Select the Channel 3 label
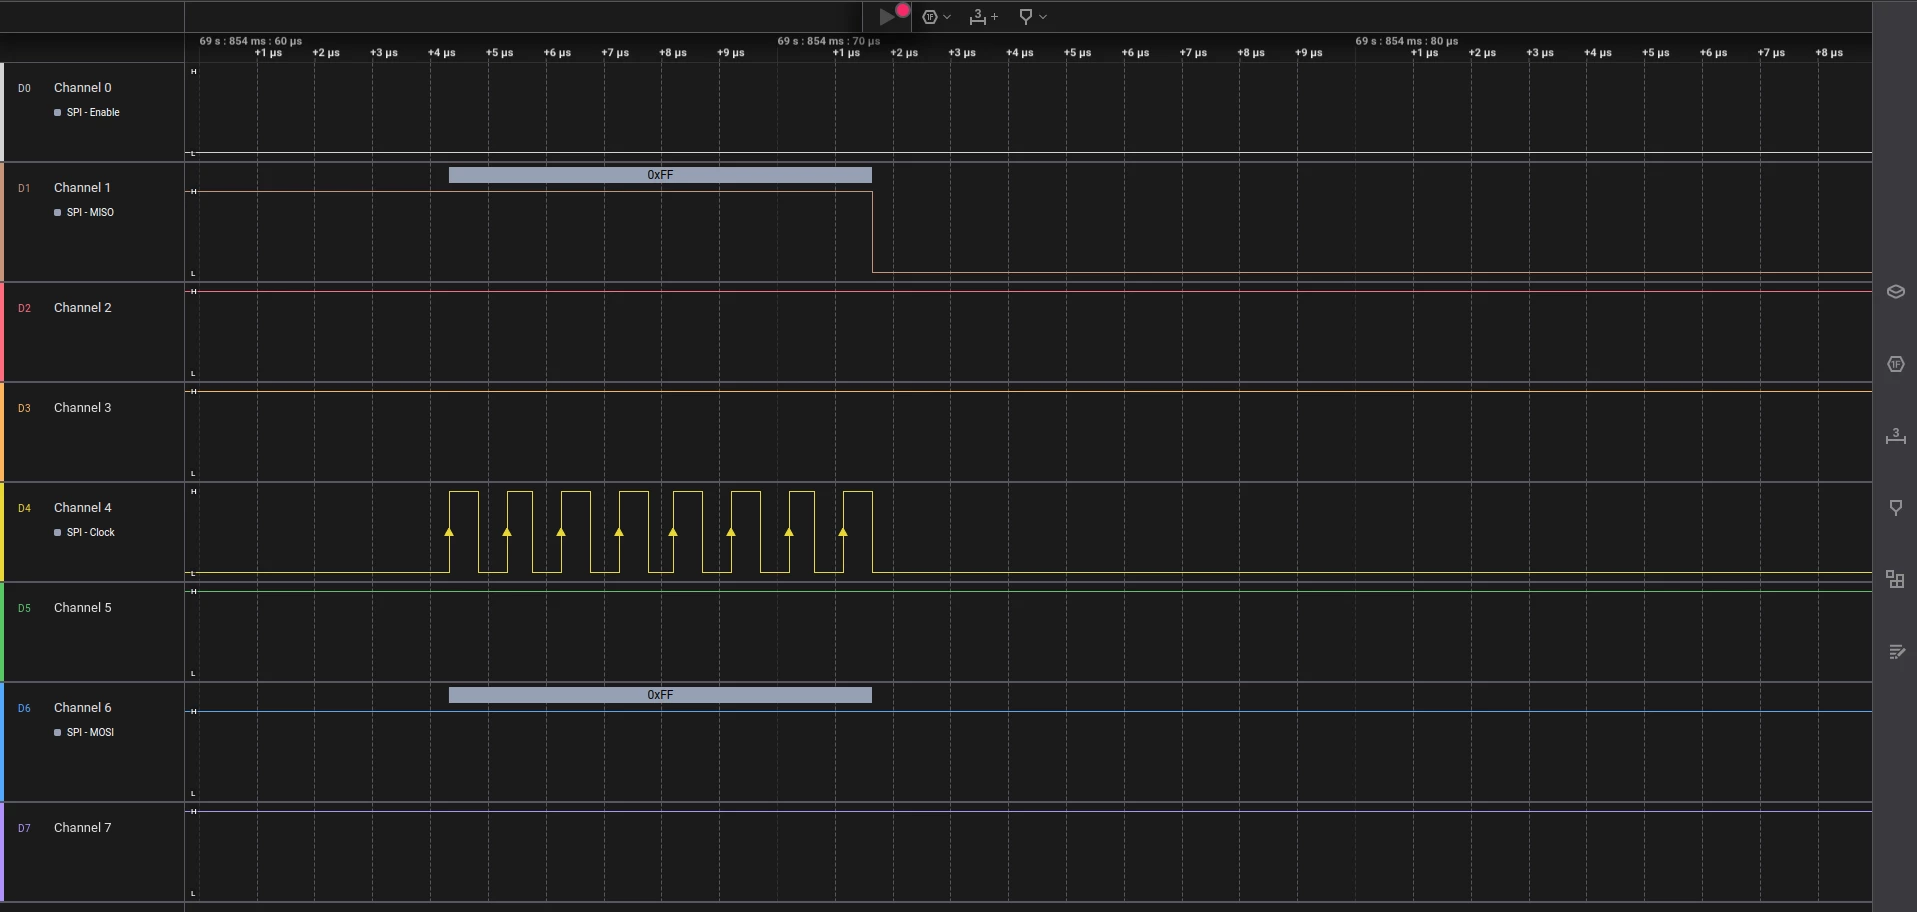 (83, 408)
